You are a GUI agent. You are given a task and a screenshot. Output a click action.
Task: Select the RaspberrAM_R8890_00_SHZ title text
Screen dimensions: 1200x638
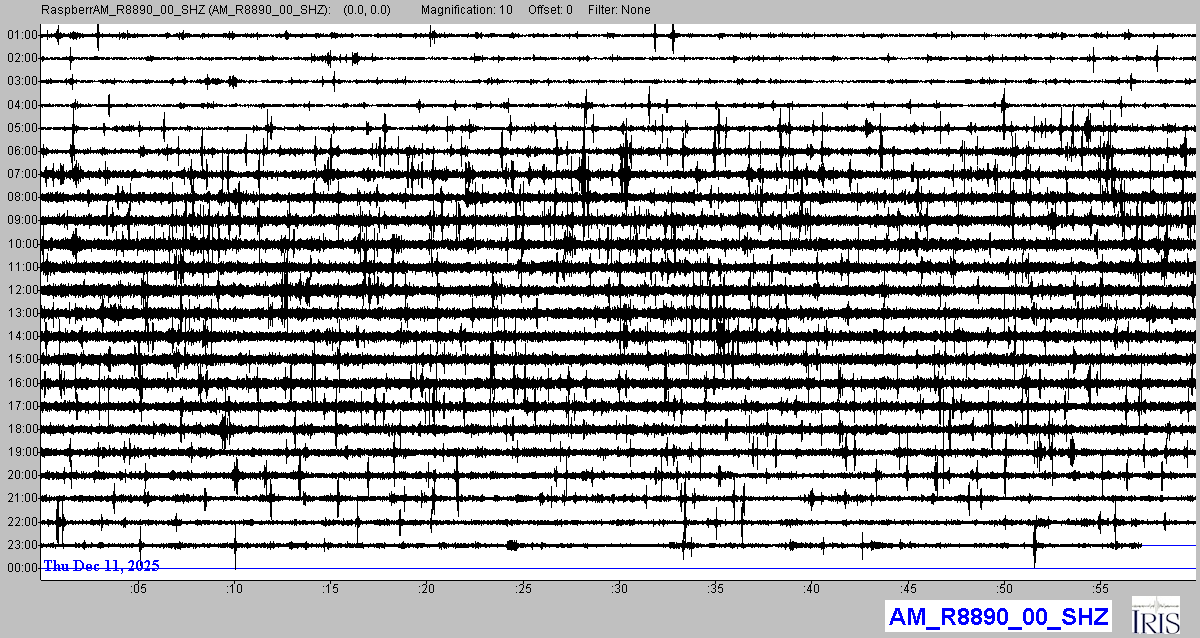point(184,10)
